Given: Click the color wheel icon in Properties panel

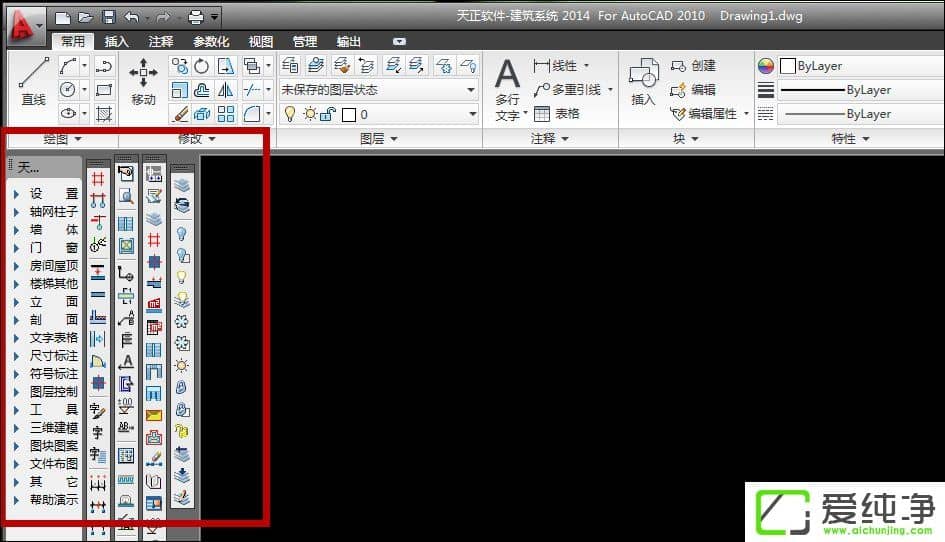Looking at the screenshot, I should tap(765, 66).
